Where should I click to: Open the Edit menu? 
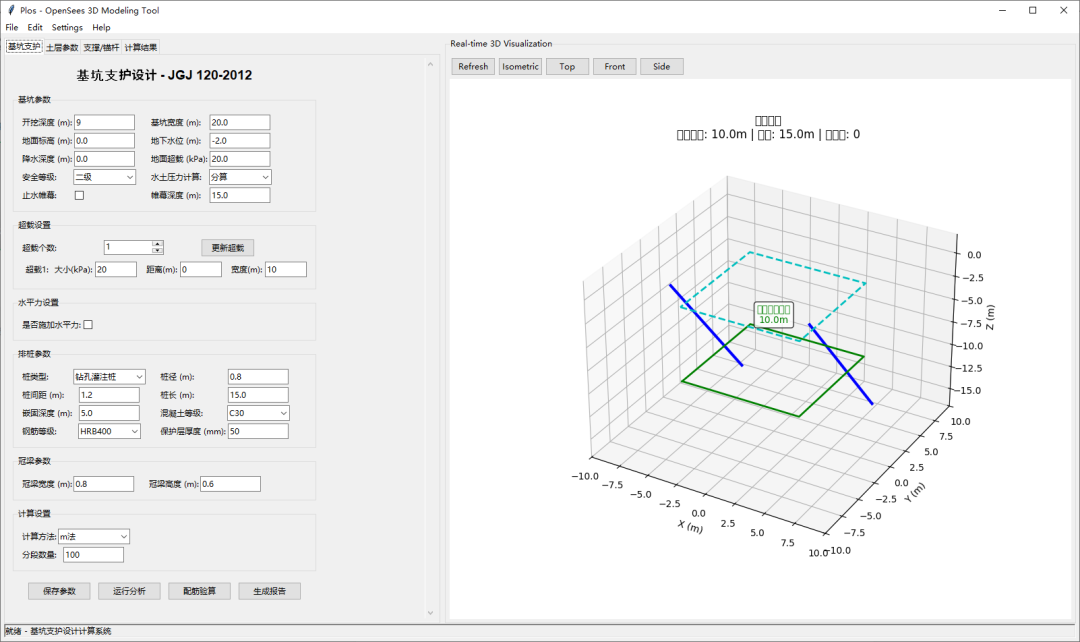coord(35,28)
